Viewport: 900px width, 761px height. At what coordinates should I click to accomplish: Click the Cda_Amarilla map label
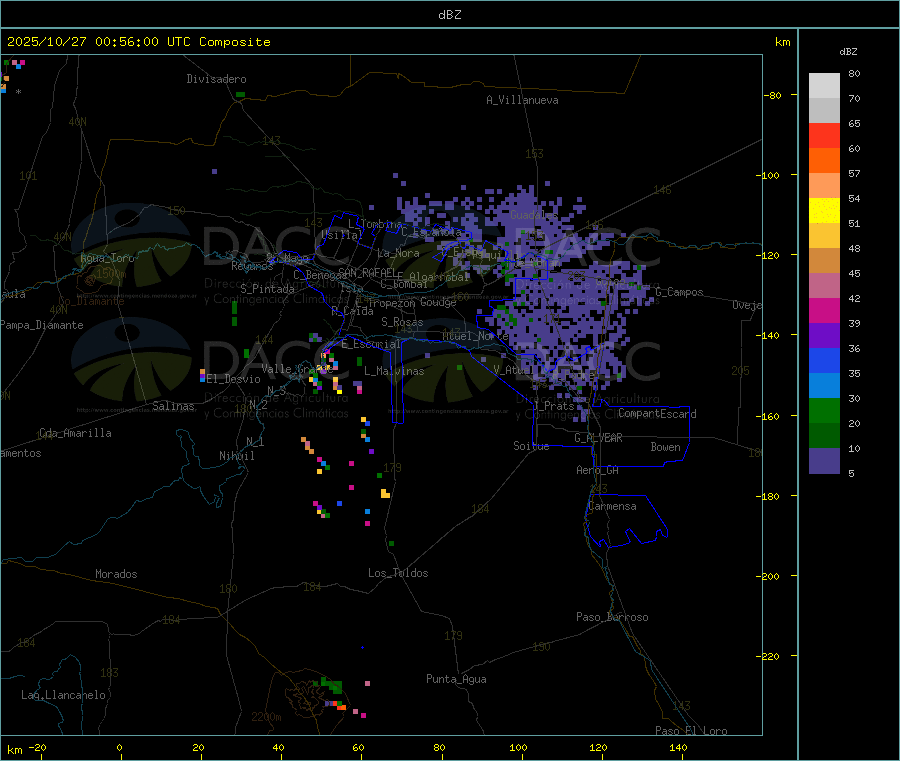[75, 433]
